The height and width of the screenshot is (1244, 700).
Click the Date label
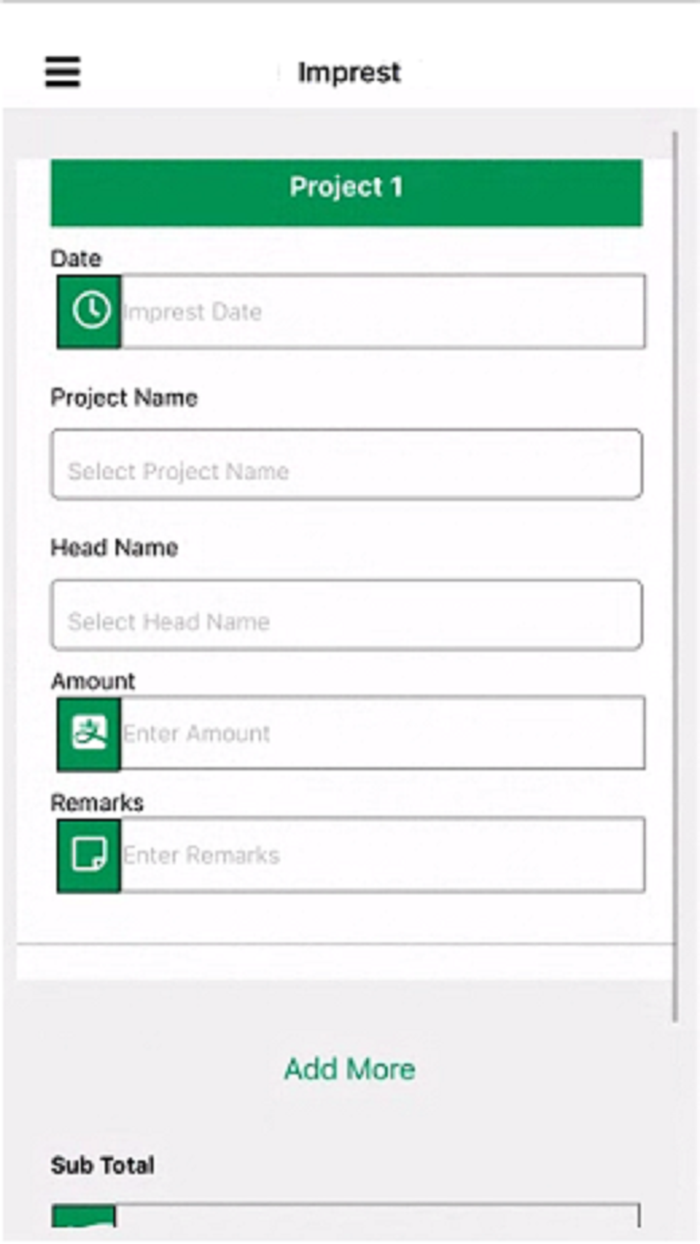click(x=76, y=258)
